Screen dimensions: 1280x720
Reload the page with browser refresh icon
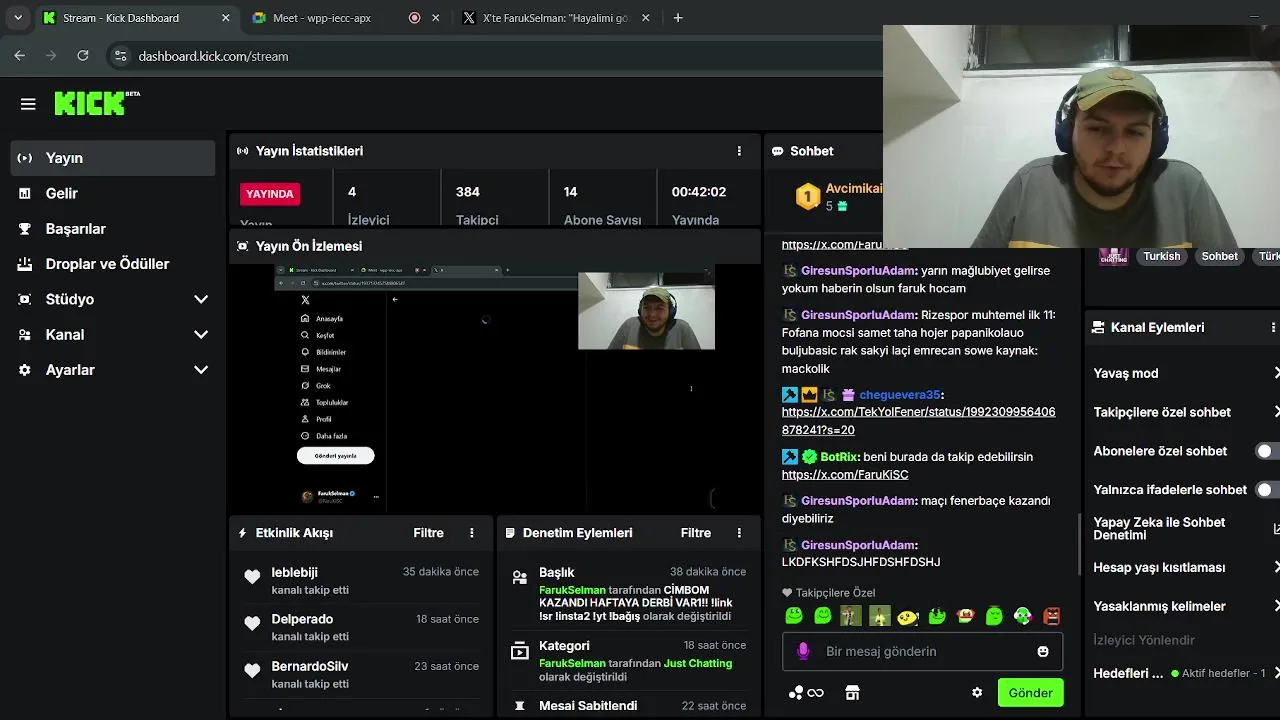(83, 56)
